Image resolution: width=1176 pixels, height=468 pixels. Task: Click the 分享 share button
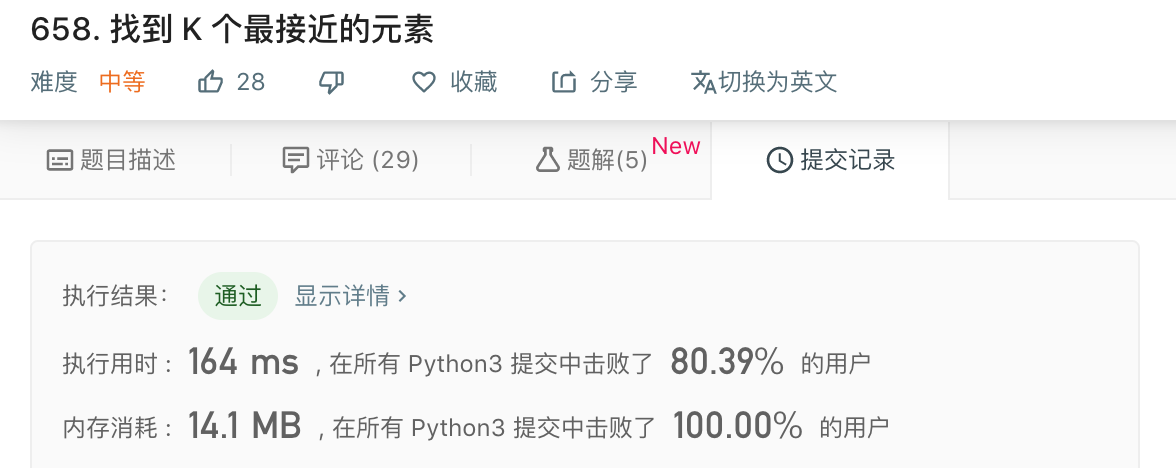click(595, 82)
